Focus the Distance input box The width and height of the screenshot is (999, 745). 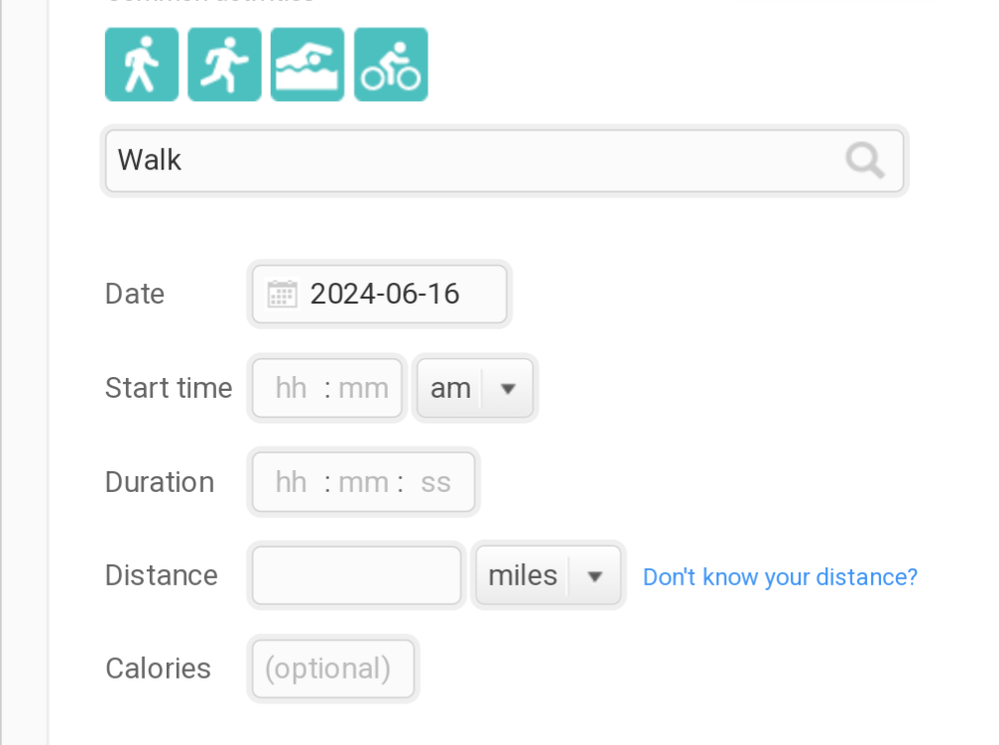(356, 576)
